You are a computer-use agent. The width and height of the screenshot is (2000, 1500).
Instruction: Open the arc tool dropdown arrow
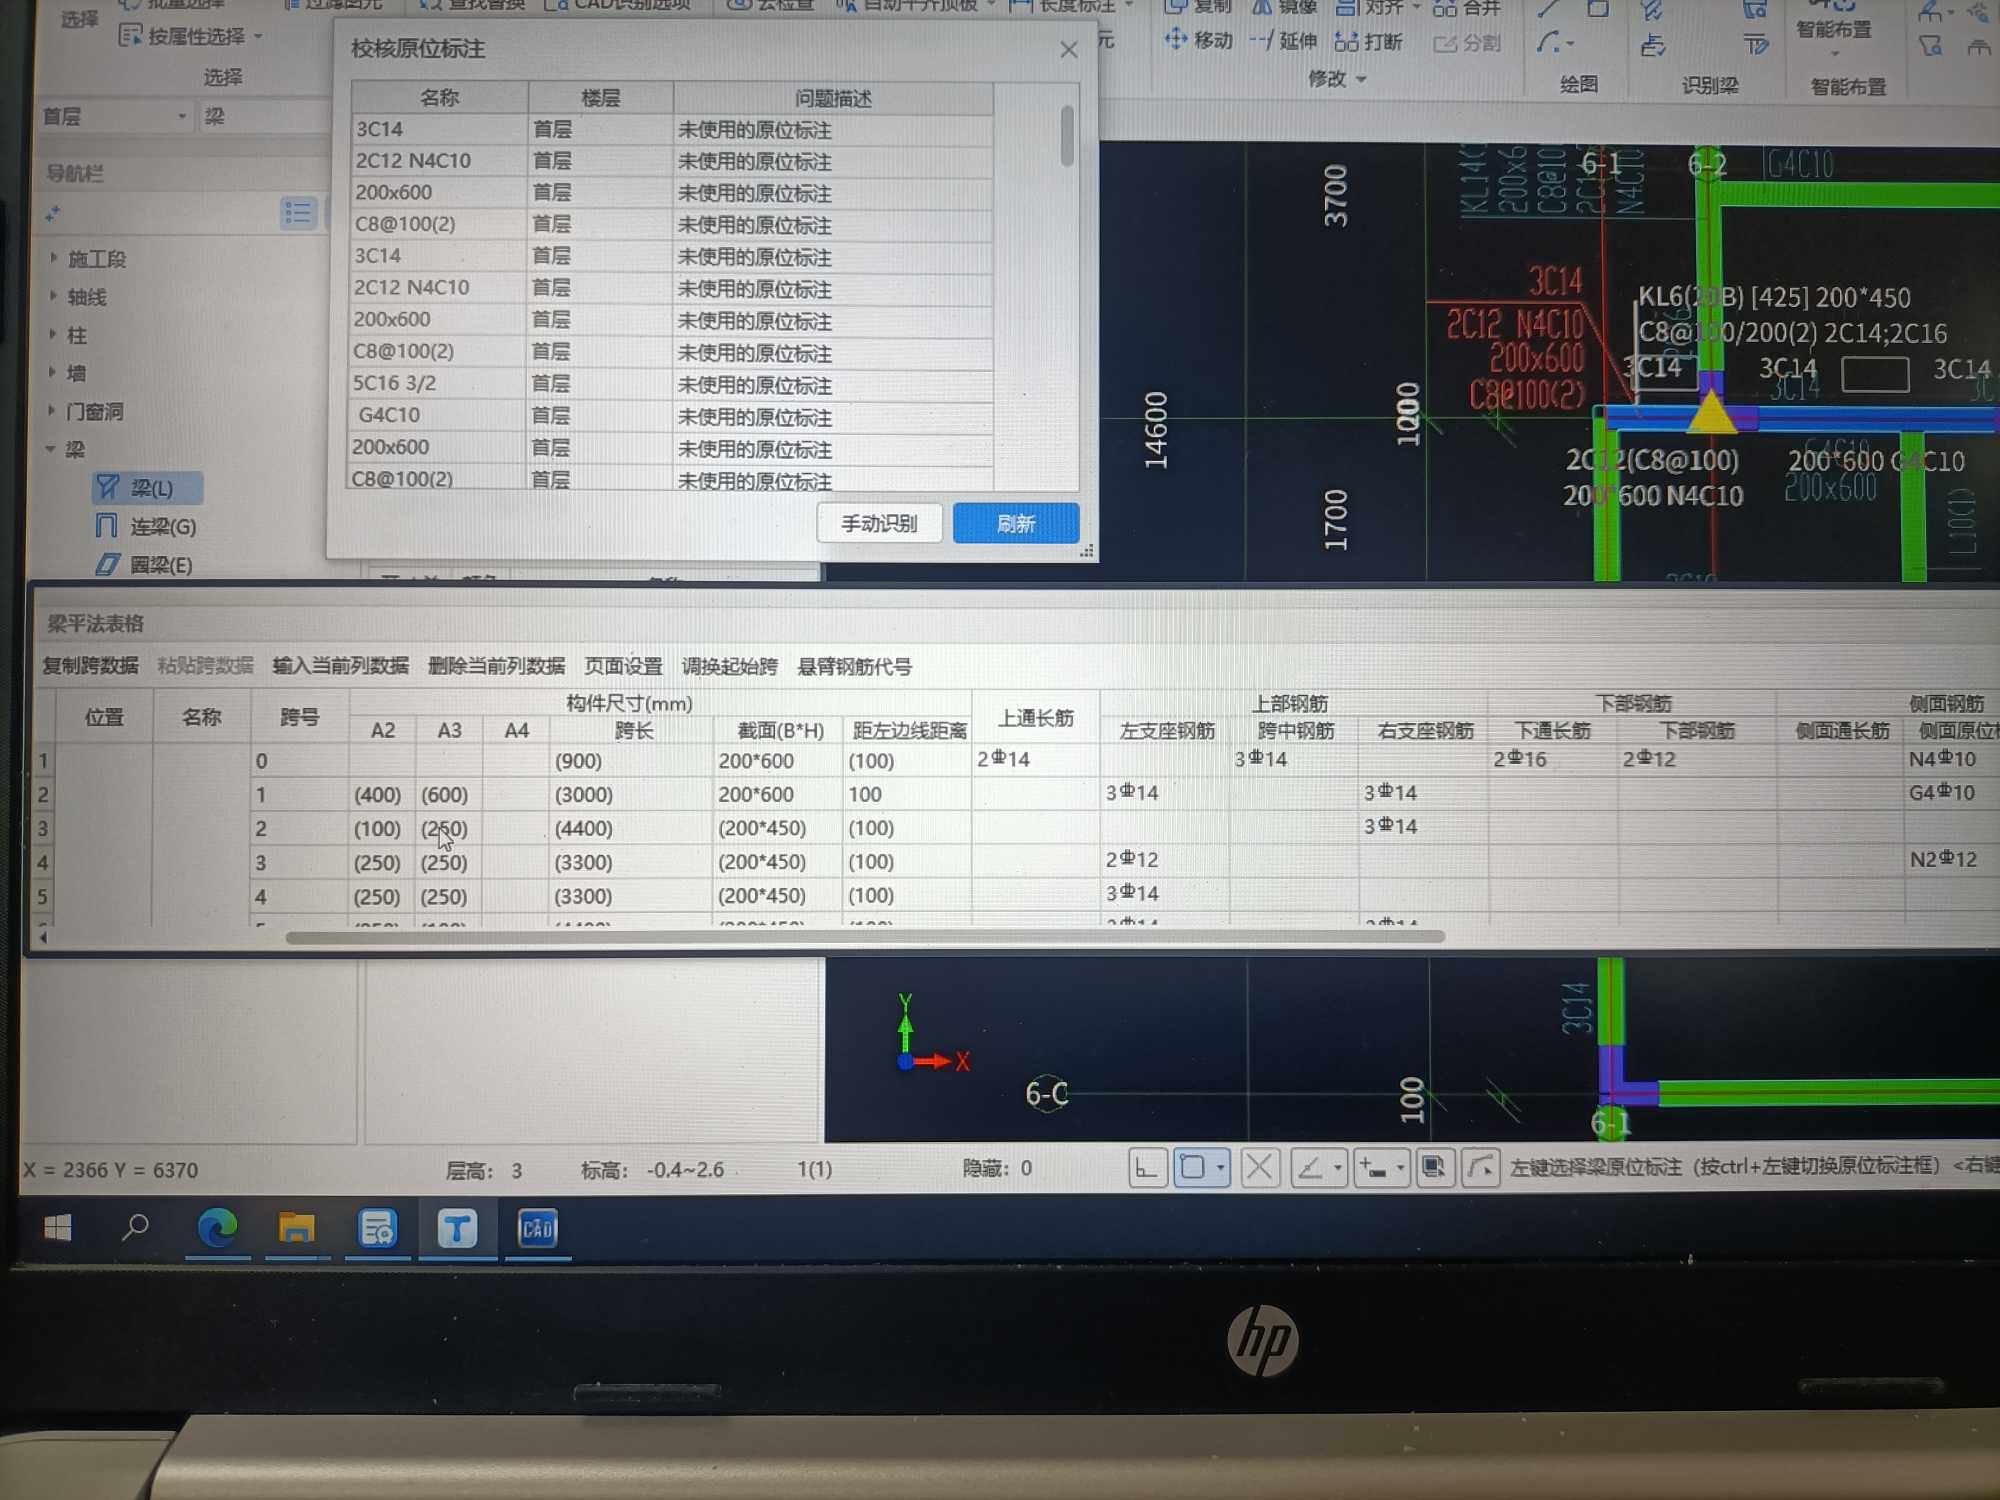coord(1571,44)
